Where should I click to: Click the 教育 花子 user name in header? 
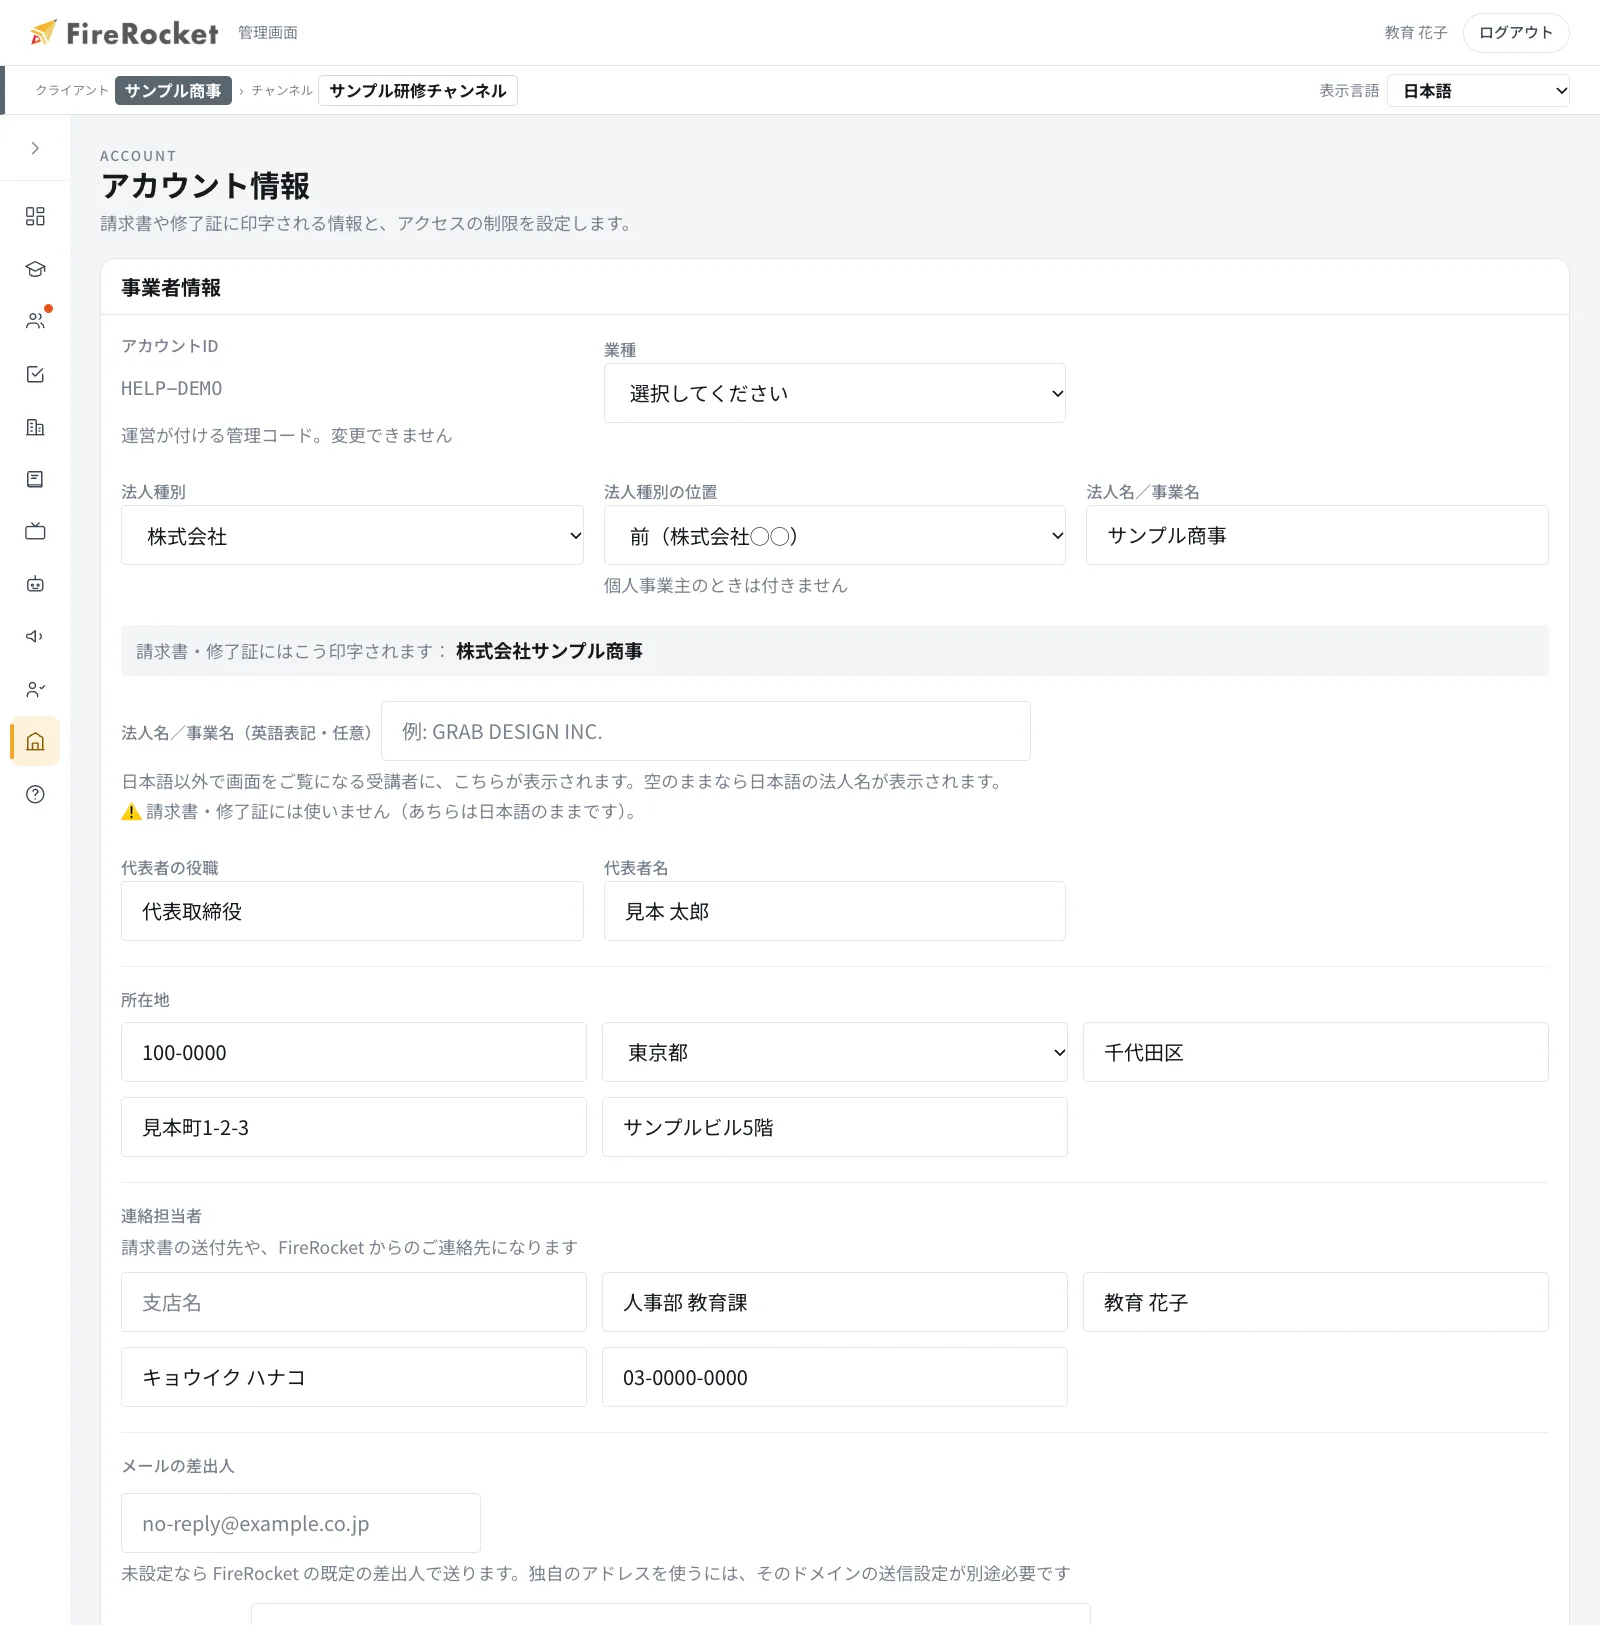pyautogui.click(x=1416, y=33)
